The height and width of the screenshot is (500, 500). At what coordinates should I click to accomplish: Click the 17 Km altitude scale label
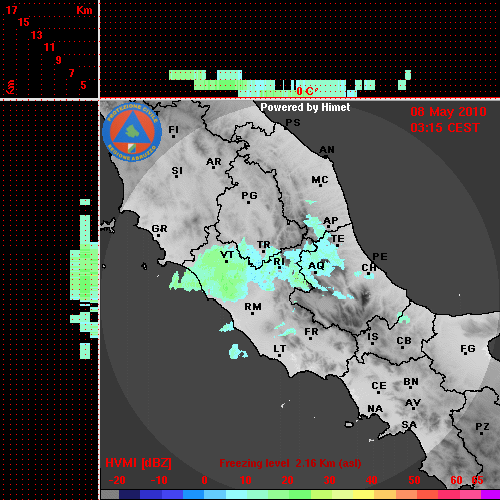12,10
